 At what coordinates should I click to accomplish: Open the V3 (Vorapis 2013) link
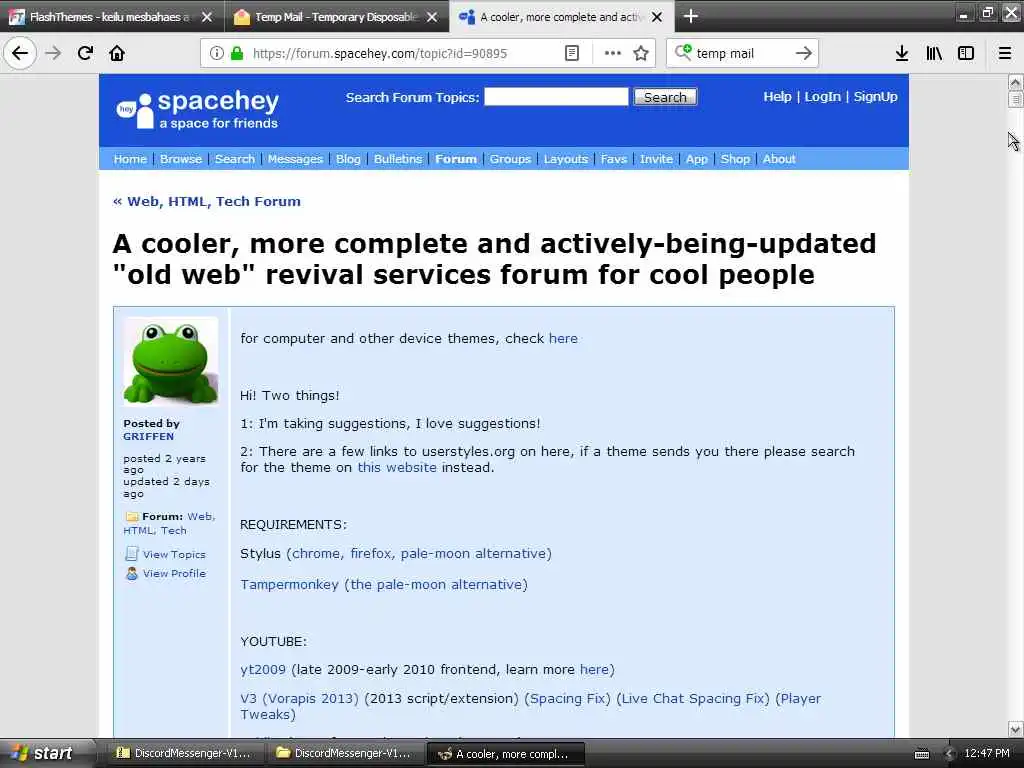(299, 698)
